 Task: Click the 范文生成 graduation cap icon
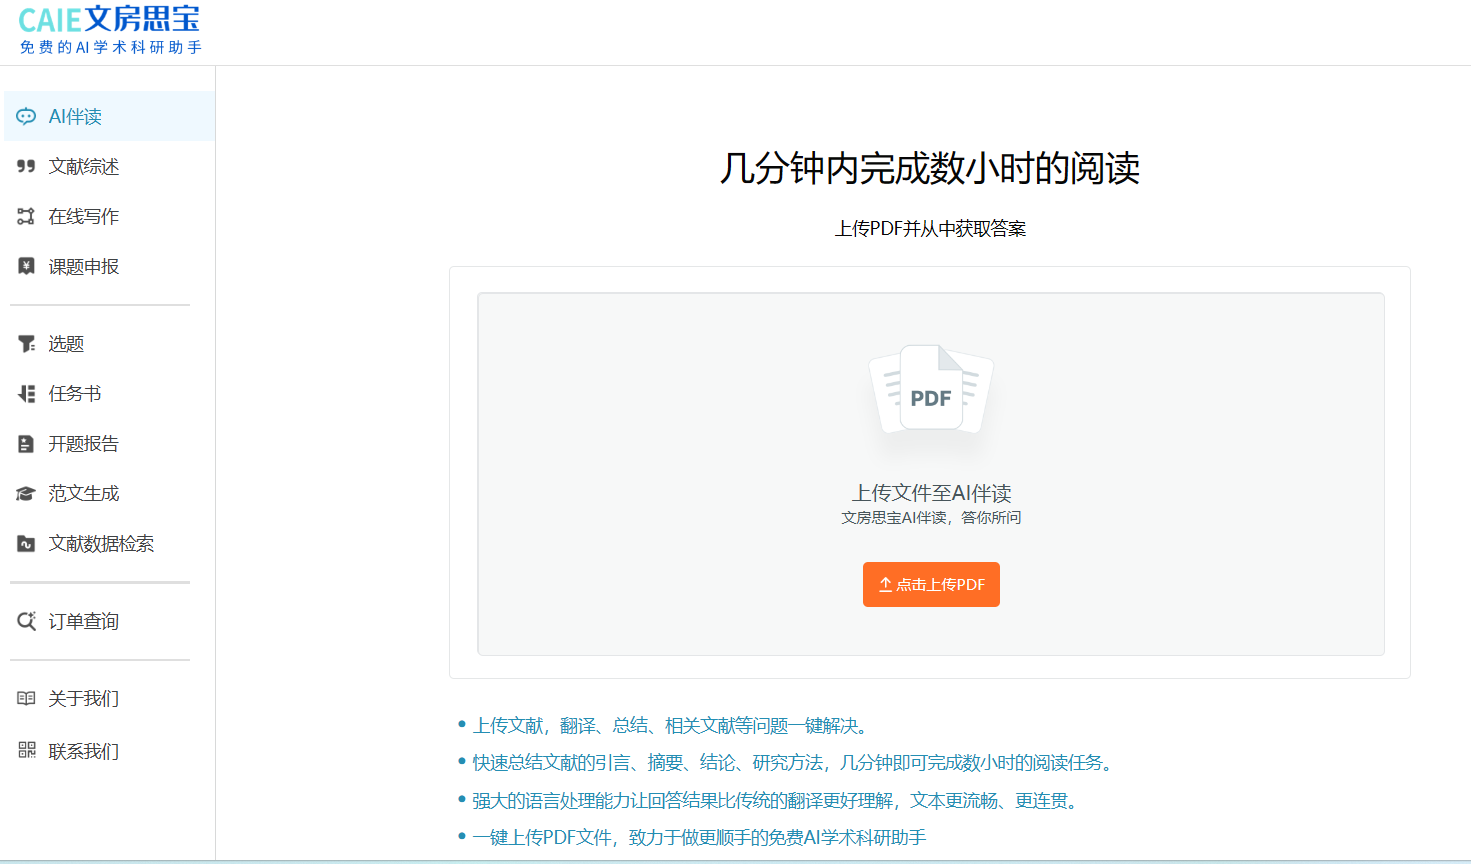point(28,493)
